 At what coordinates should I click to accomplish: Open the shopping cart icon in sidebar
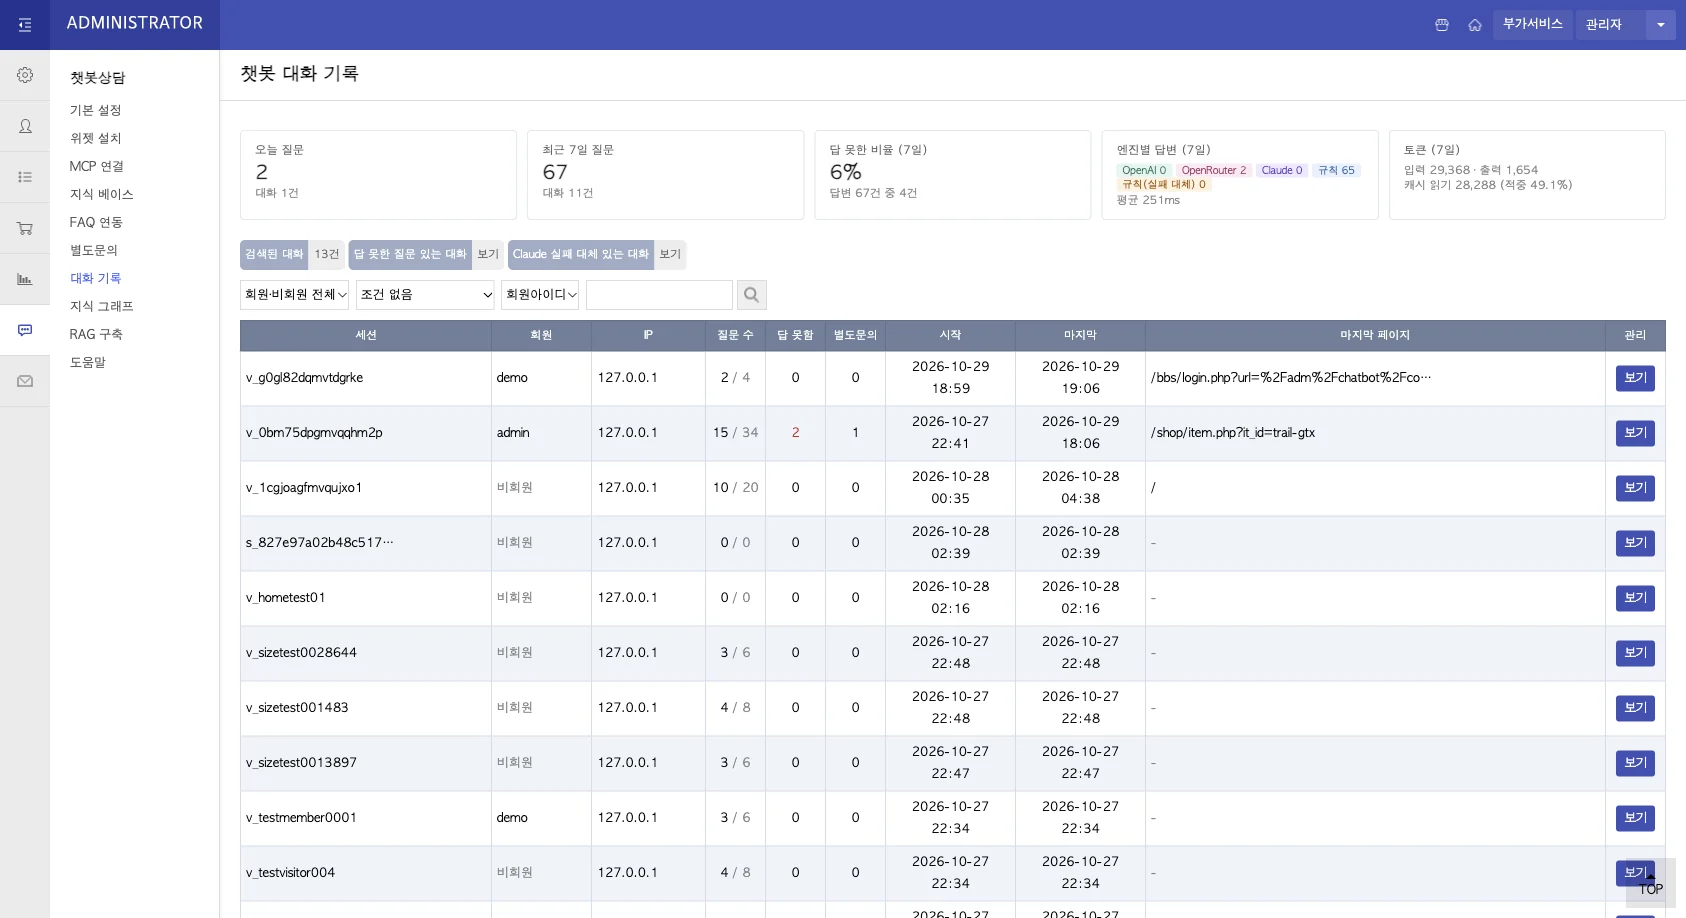click(25, 228)
